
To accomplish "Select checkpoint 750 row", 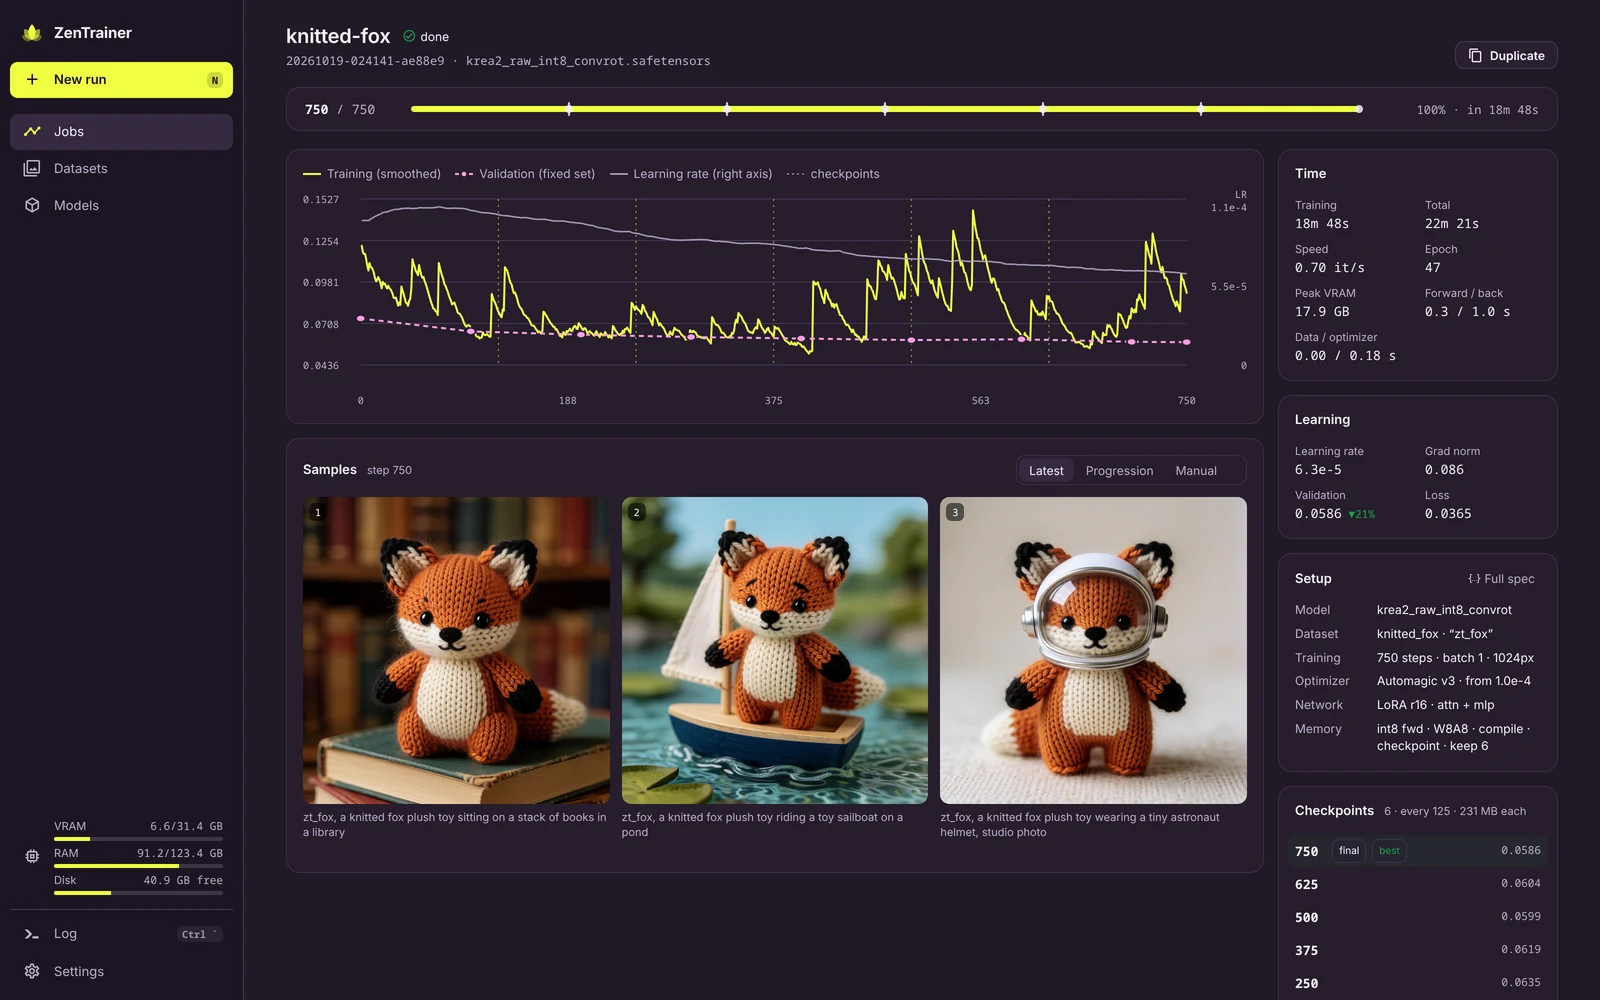I will tap(1417, 851).
